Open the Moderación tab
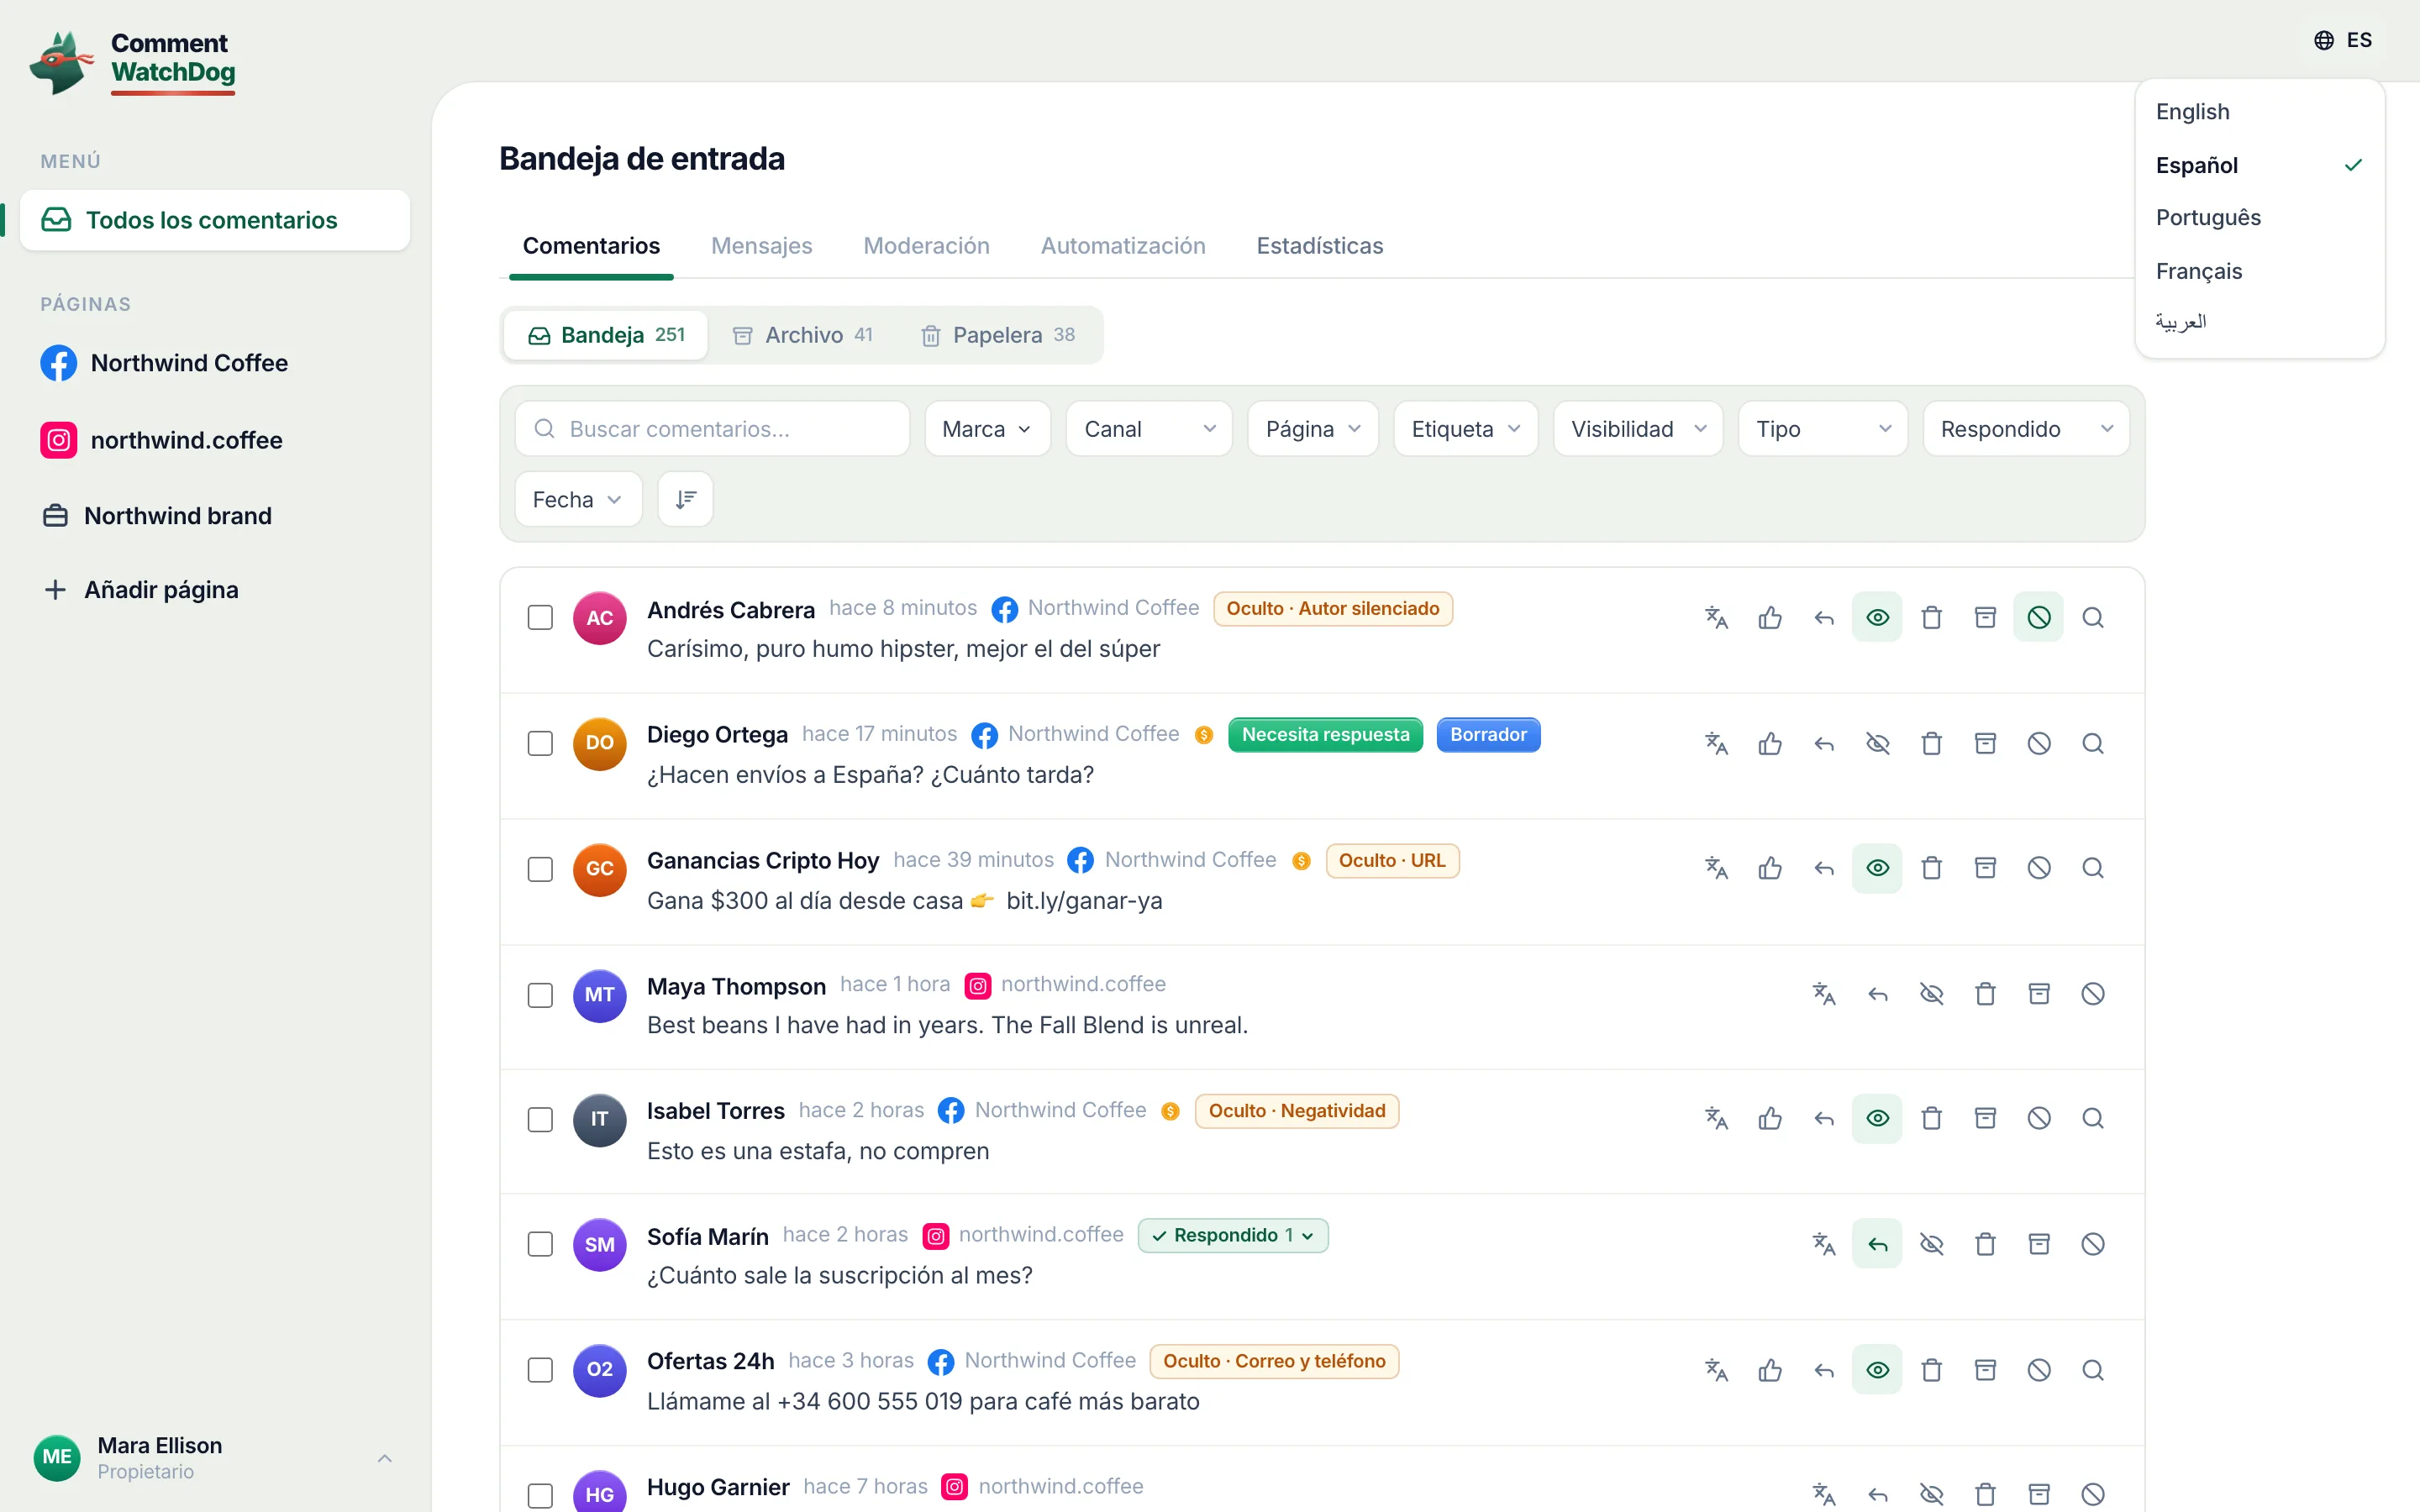2420x1512 pixels. (x=926, y=246)
